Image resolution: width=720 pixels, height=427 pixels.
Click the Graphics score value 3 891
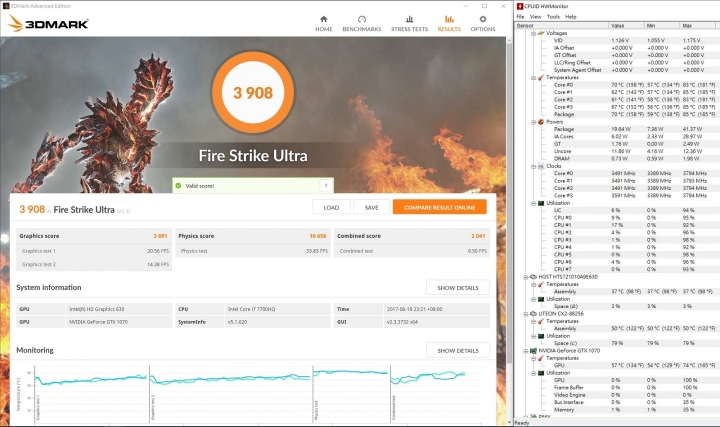pyautogui.click(x=160, y=236)
